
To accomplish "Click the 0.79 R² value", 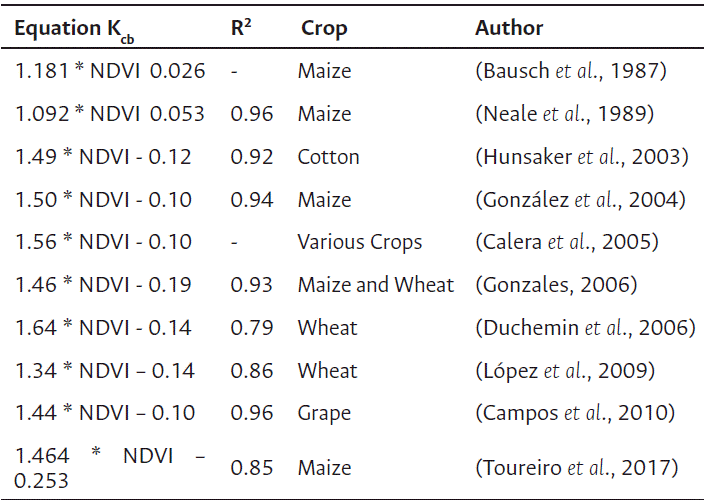I will [x=251, y=328].
